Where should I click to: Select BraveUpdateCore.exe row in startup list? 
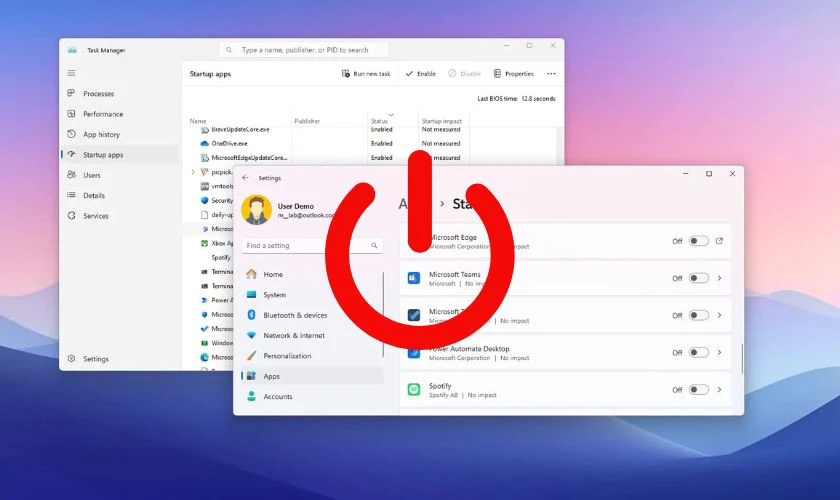coord(372,130)
